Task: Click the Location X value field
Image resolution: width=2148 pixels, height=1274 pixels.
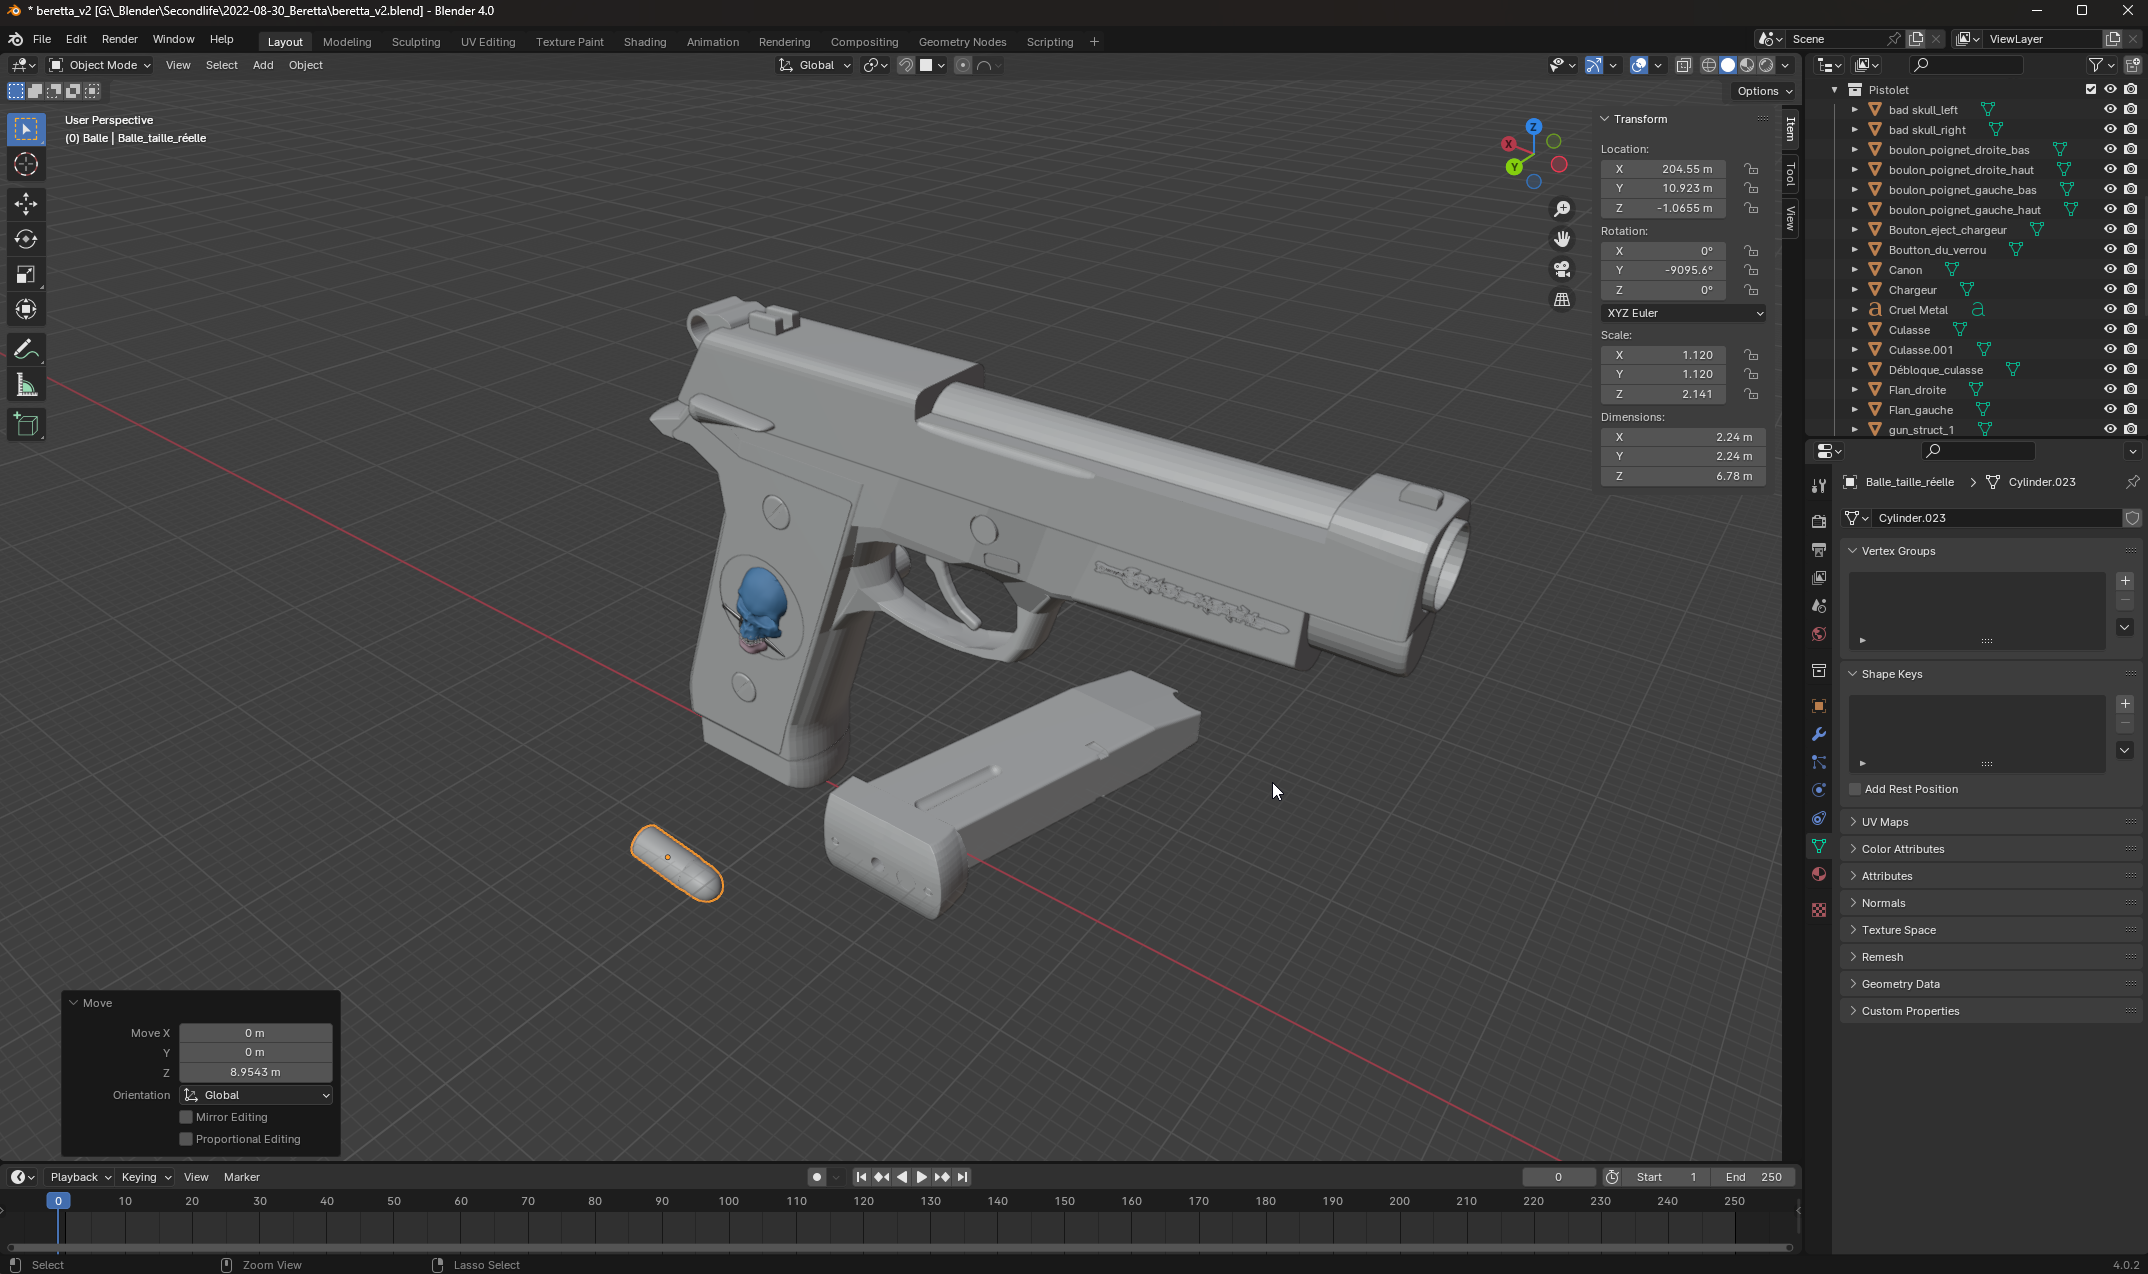Action: (x=1663, y=169)
